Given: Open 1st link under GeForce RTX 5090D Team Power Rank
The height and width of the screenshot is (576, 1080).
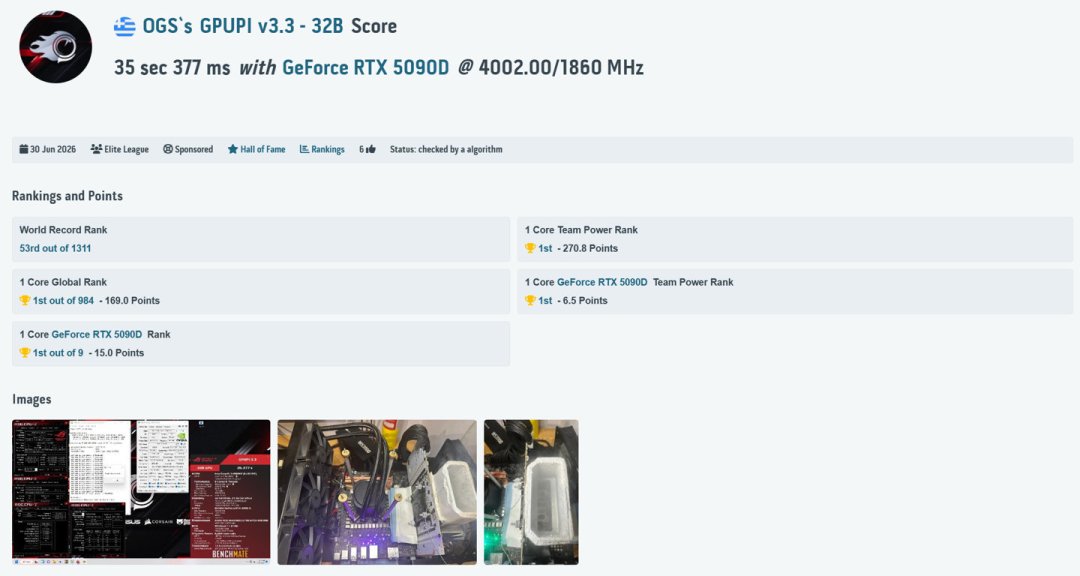Looking at the screenshot, I should pos(545,300).
